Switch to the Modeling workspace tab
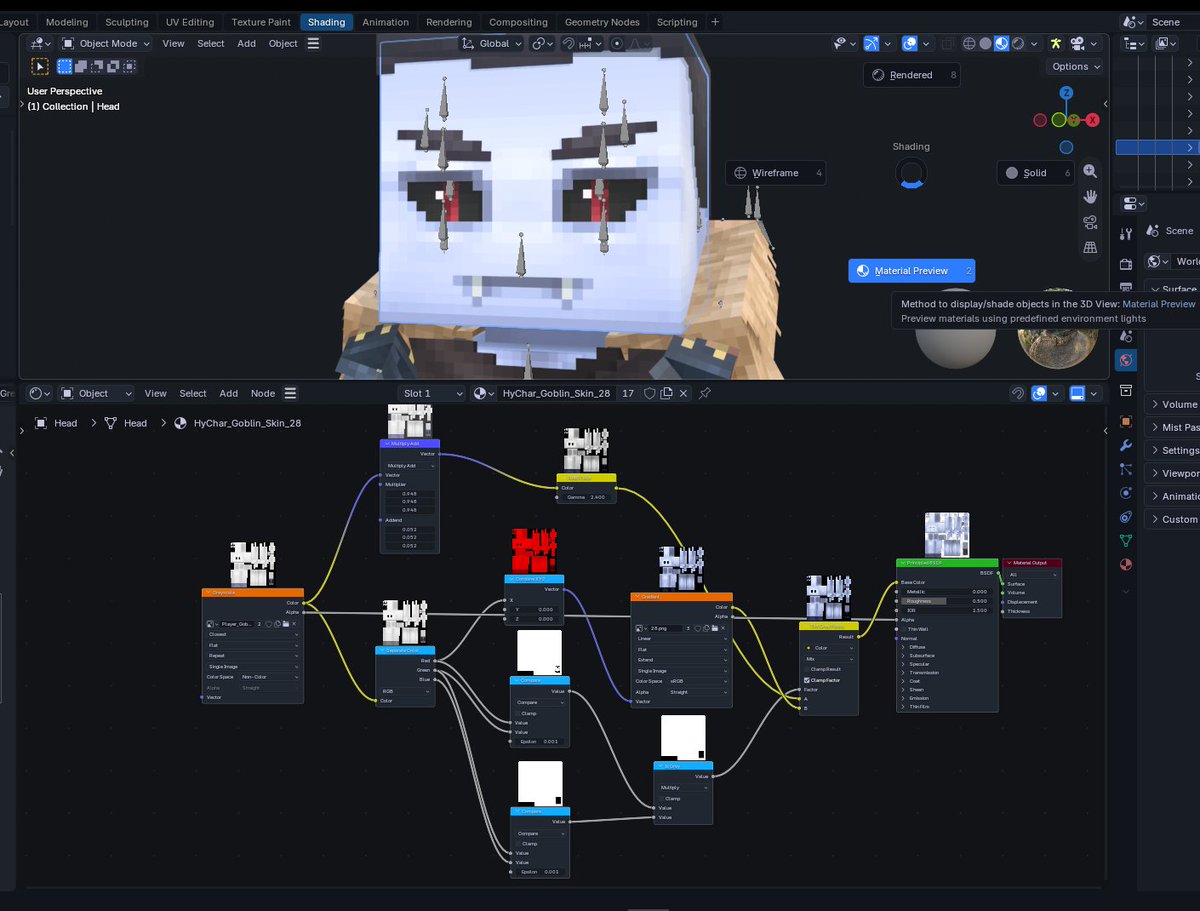Image resolution: width=1200 pixels, height=911 pixels. coord(67,22)
